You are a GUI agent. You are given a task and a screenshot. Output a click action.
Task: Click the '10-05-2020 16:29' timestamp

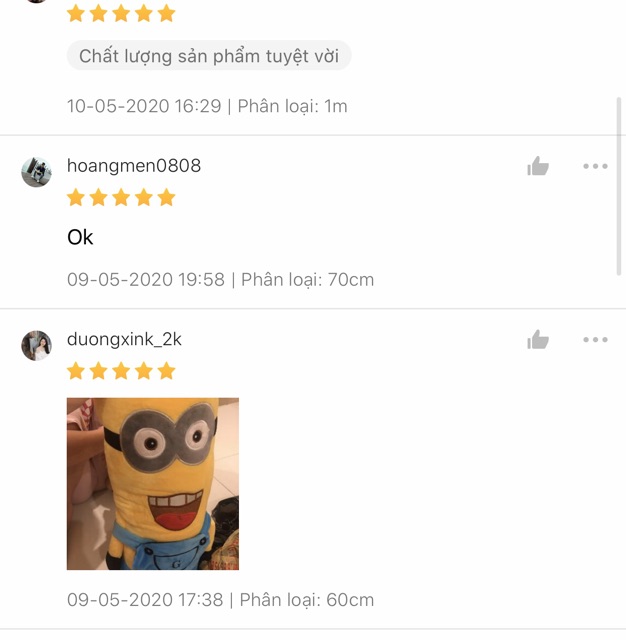coord(144,106)
